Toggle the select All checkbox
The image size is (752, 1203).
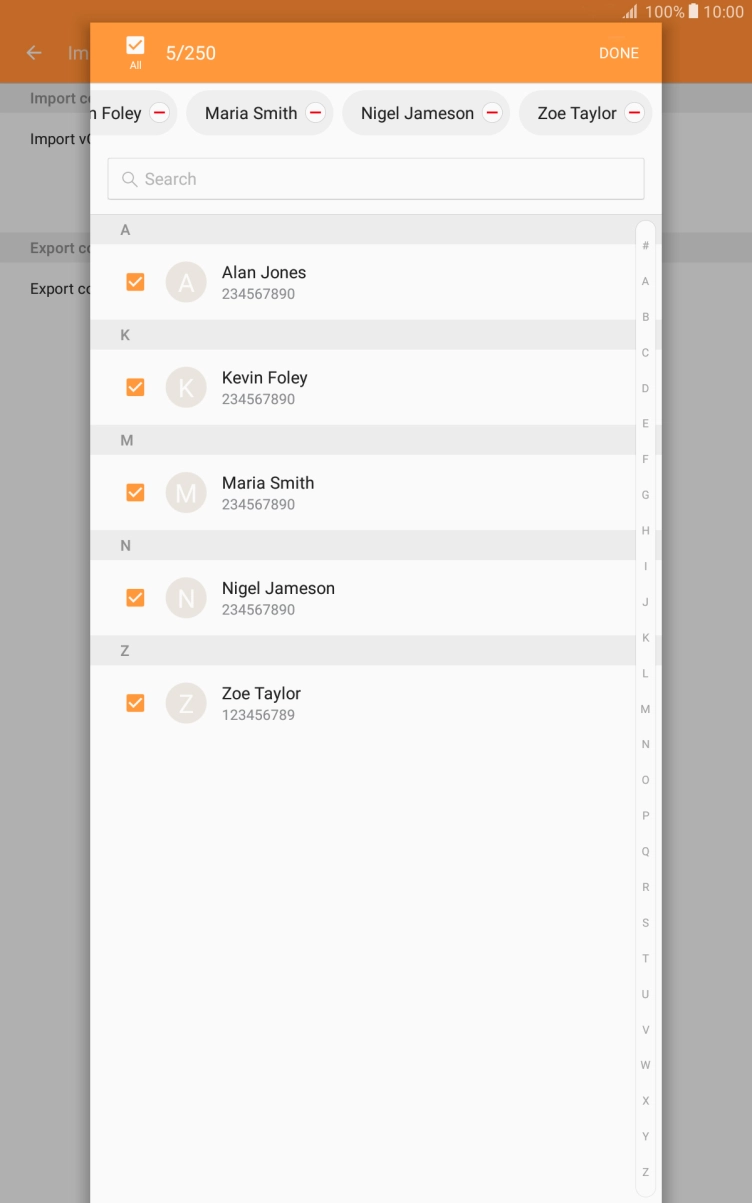(135, 46)
